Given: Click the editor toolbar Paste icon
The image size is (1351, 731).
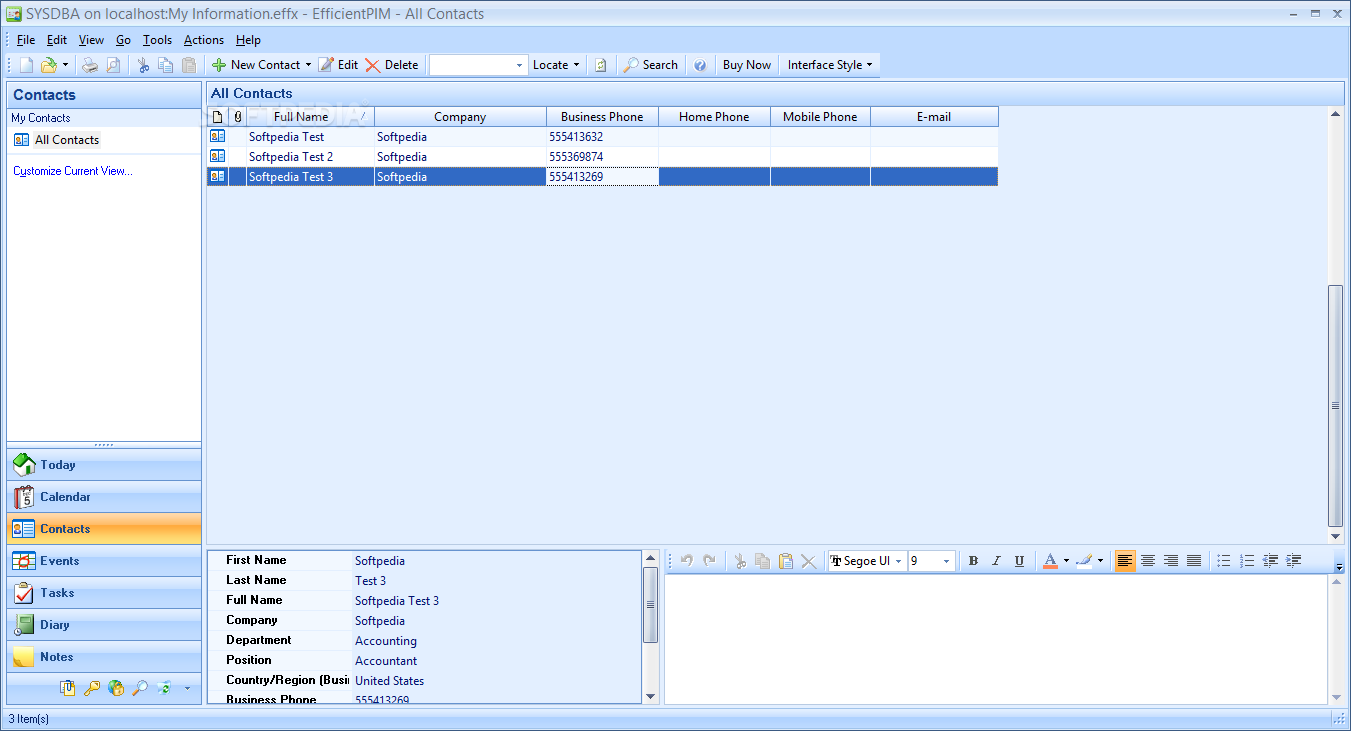Looking at the screenshot, I should coord(786,561).
